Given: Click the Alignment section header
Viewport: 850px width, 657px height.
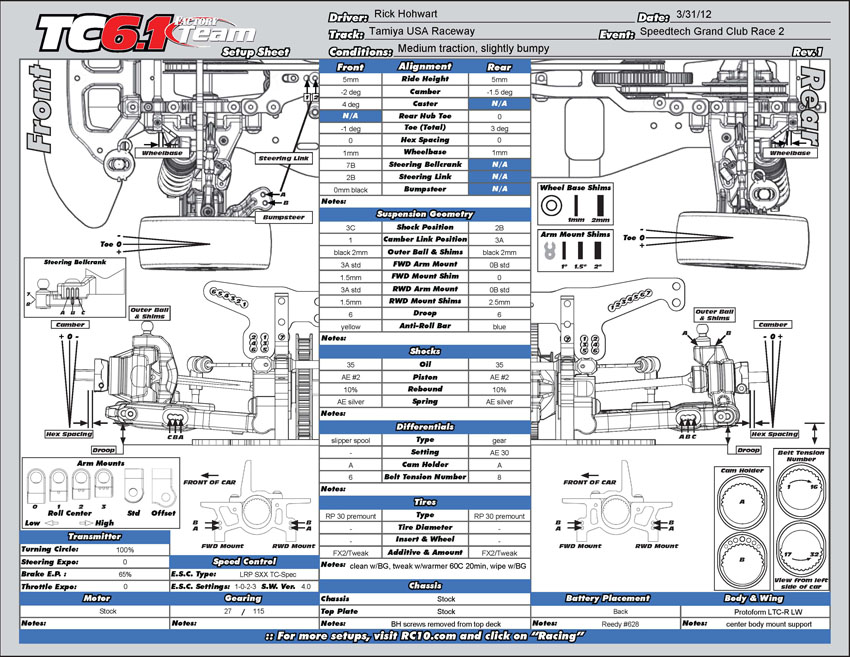Looking at the screenshot, I should [x=424, y=66].
